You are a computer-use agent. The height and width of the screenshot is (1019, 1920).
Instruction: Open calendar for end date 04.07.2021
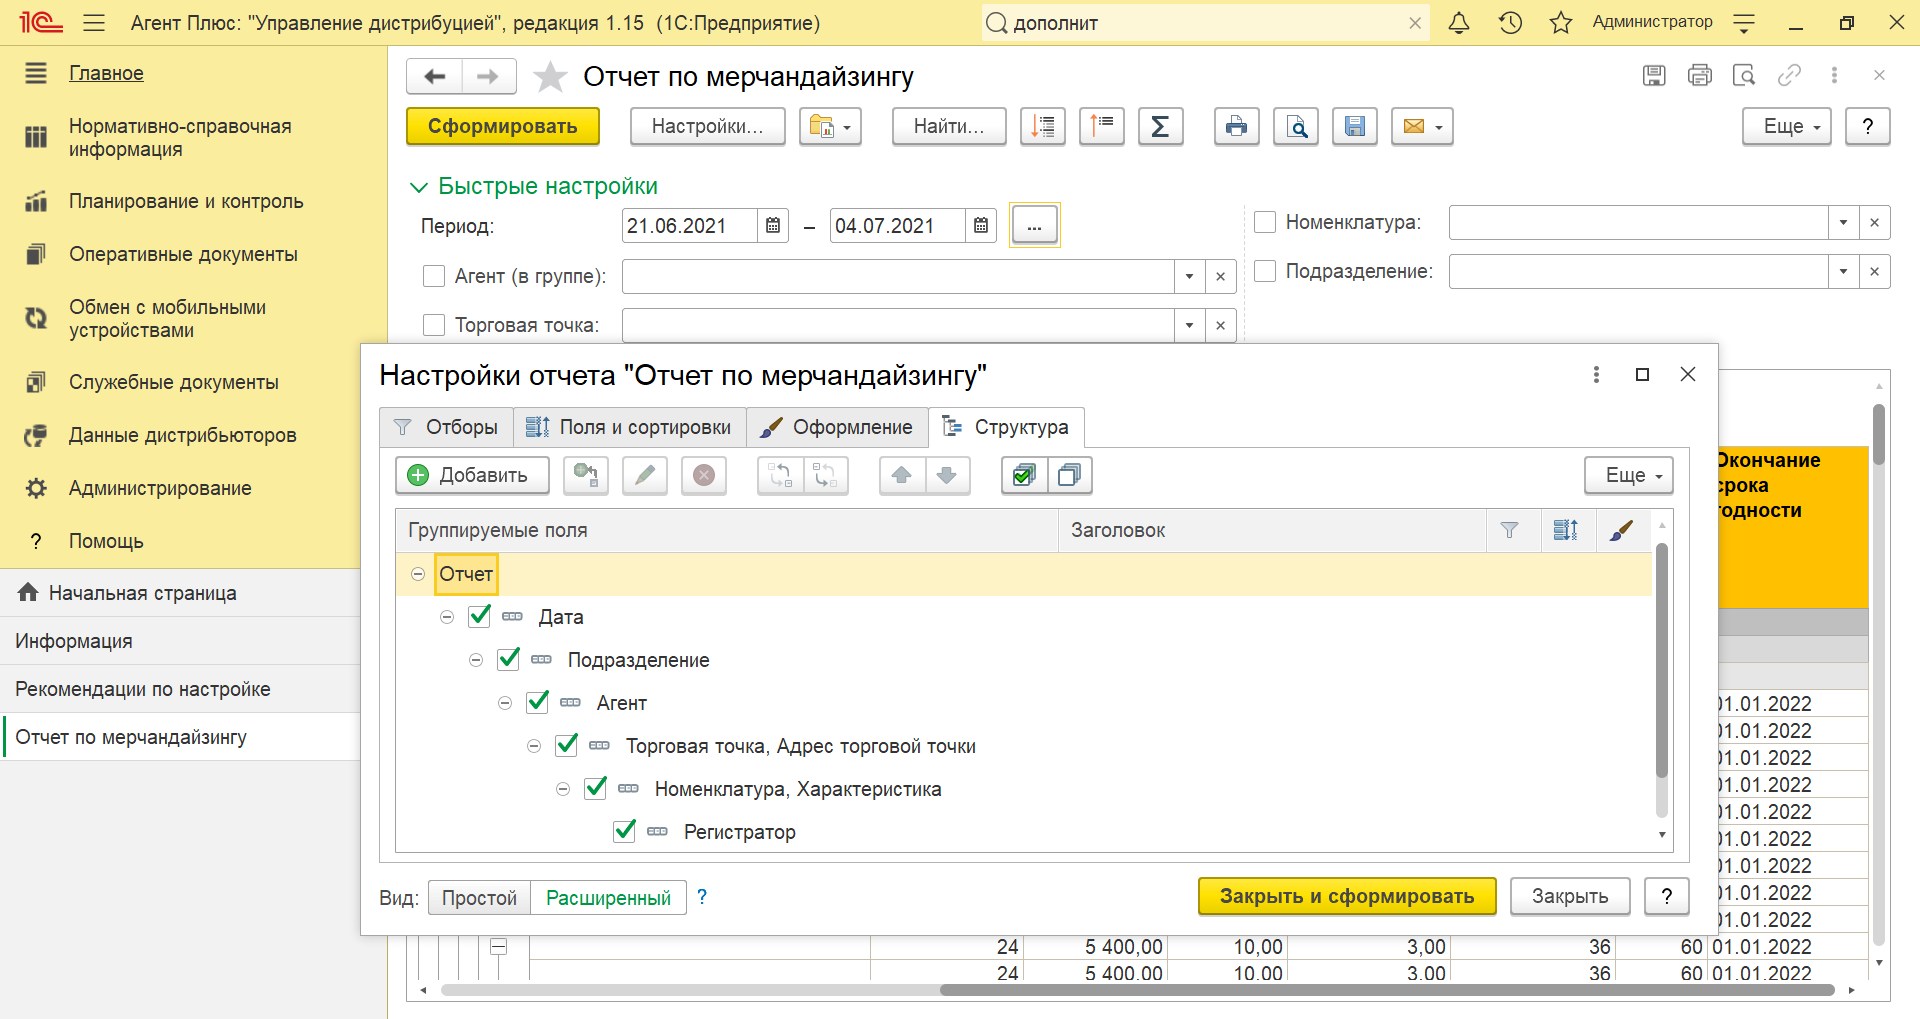(981, 226)
